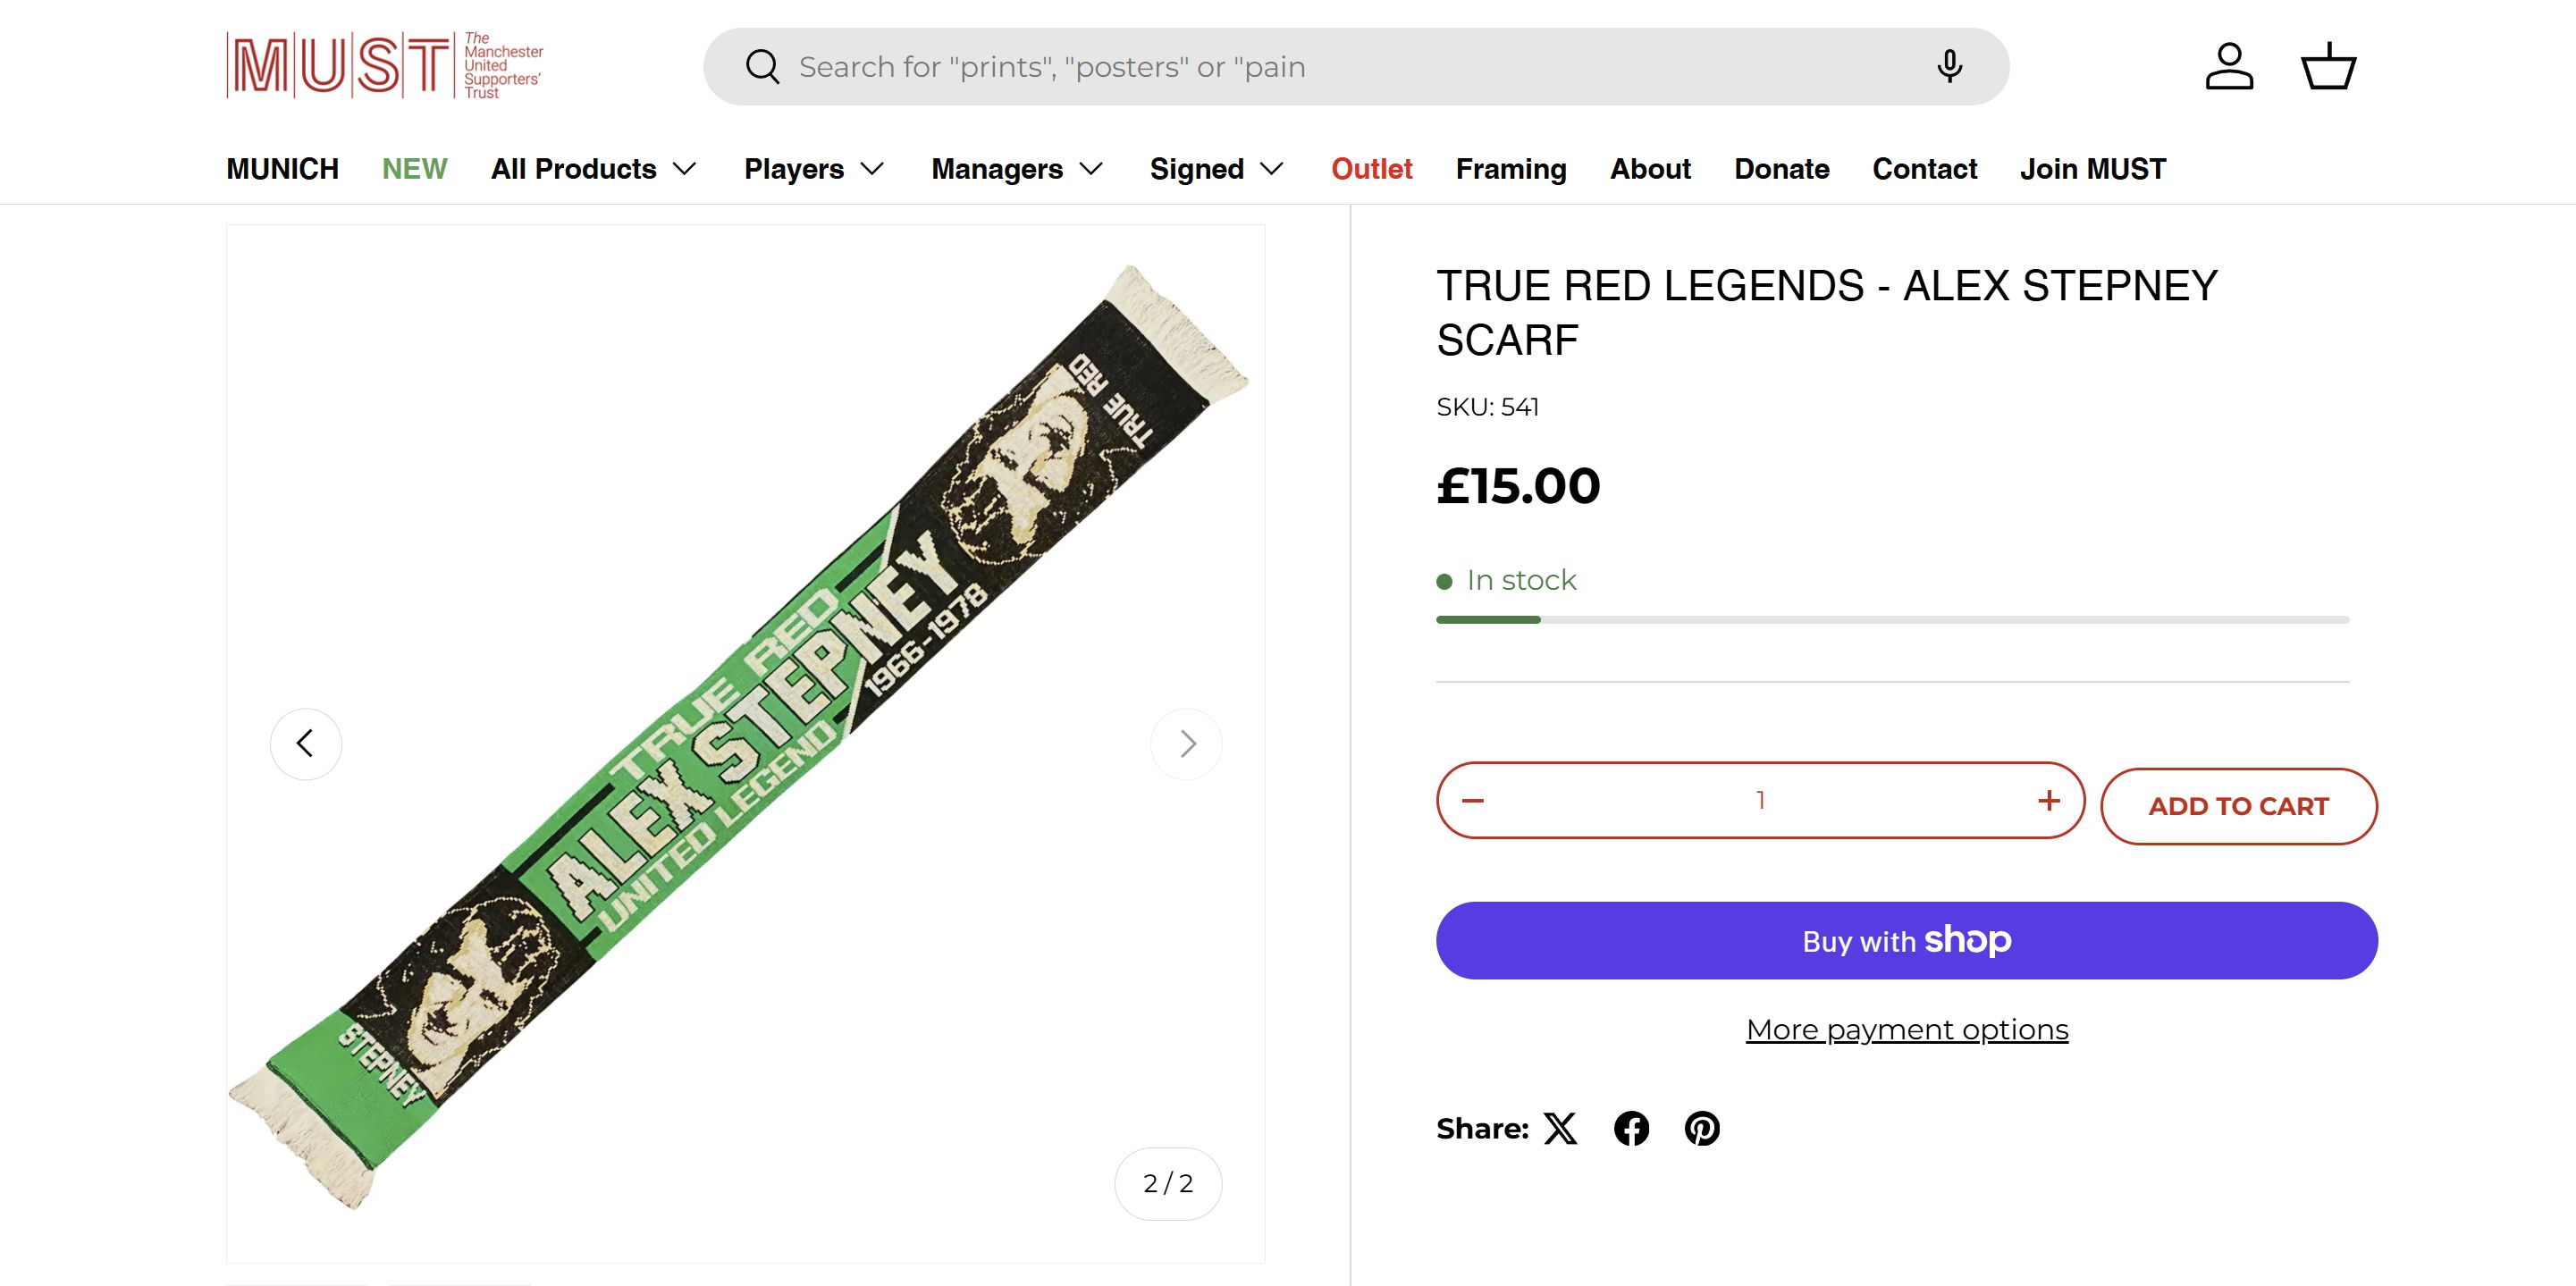Click the magnifying glass search icon
The height and width of the screenshot is (1286, 2576).
pyautogui.click(x=762, y=67)
